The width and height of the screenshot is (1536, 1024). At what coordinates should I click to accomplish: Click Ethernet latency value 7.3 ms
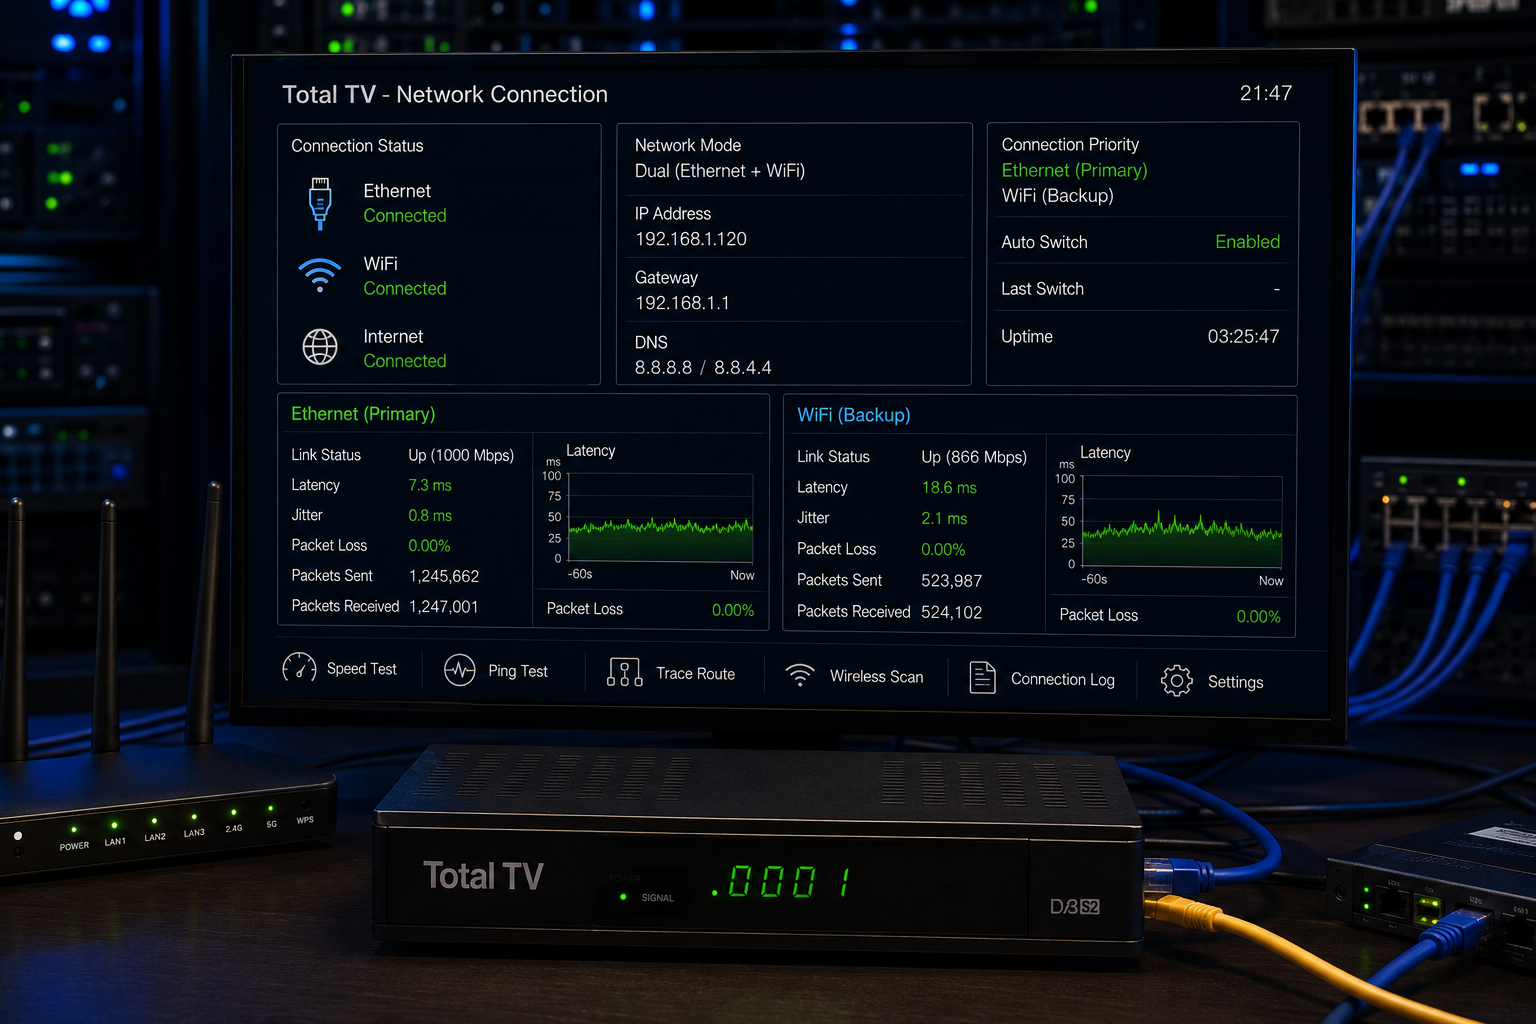[430, 485]
